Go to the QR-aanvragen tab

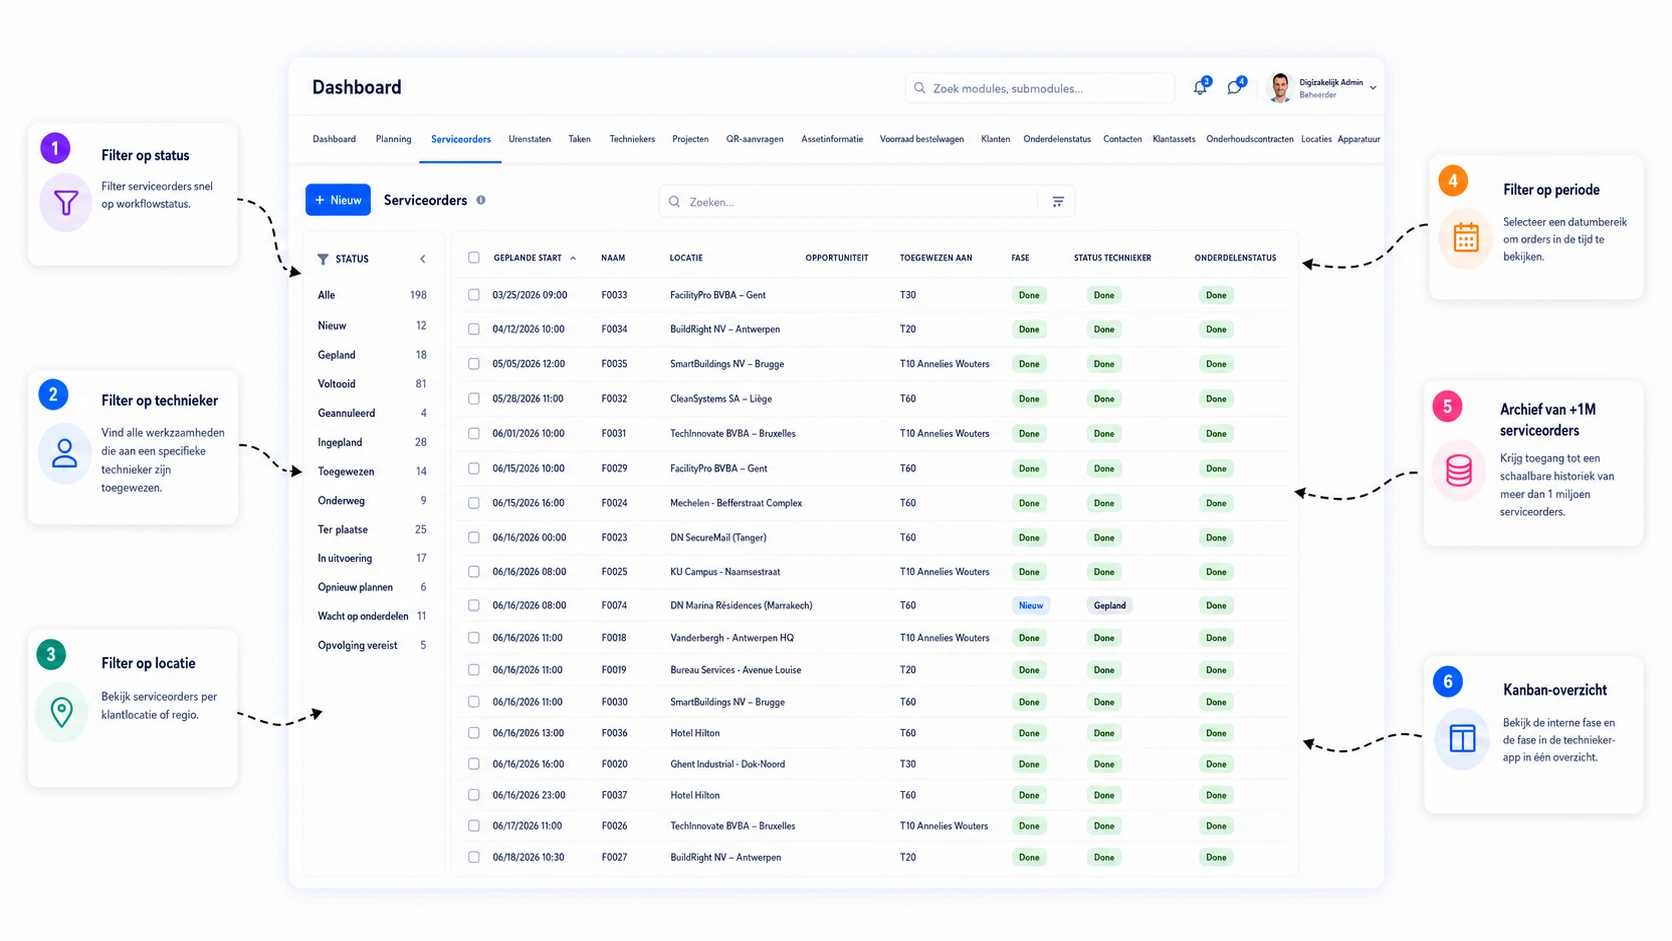[754, 139]
